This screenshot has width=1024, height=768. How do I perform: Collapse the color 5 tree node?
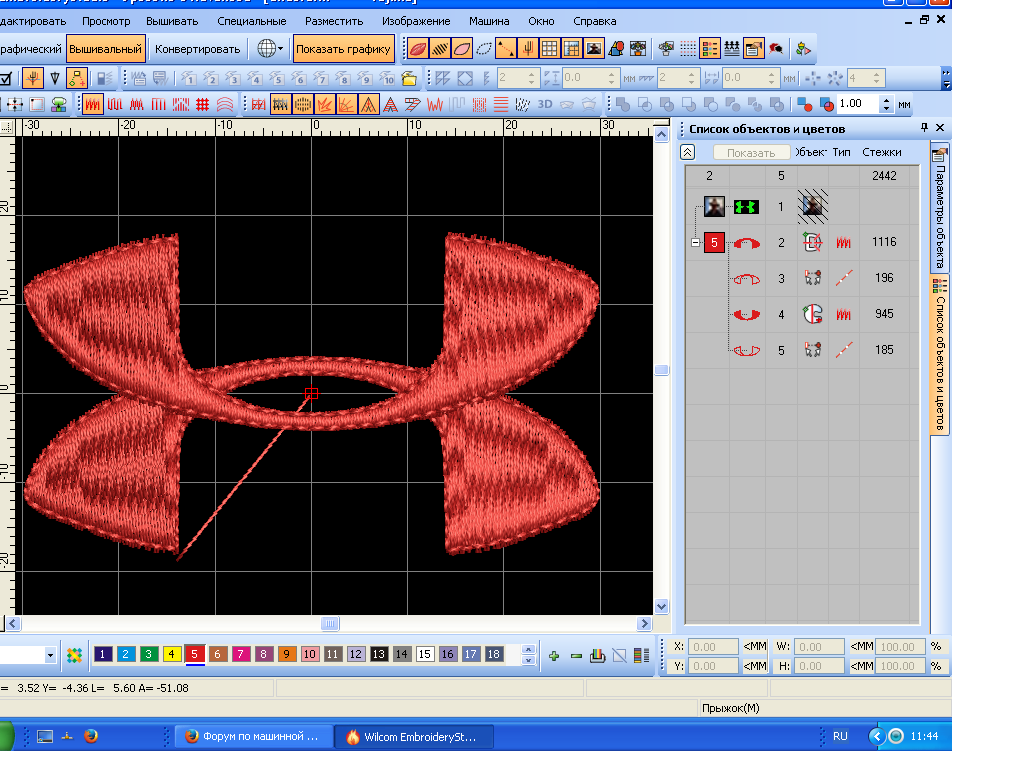[x=696, y=242]
